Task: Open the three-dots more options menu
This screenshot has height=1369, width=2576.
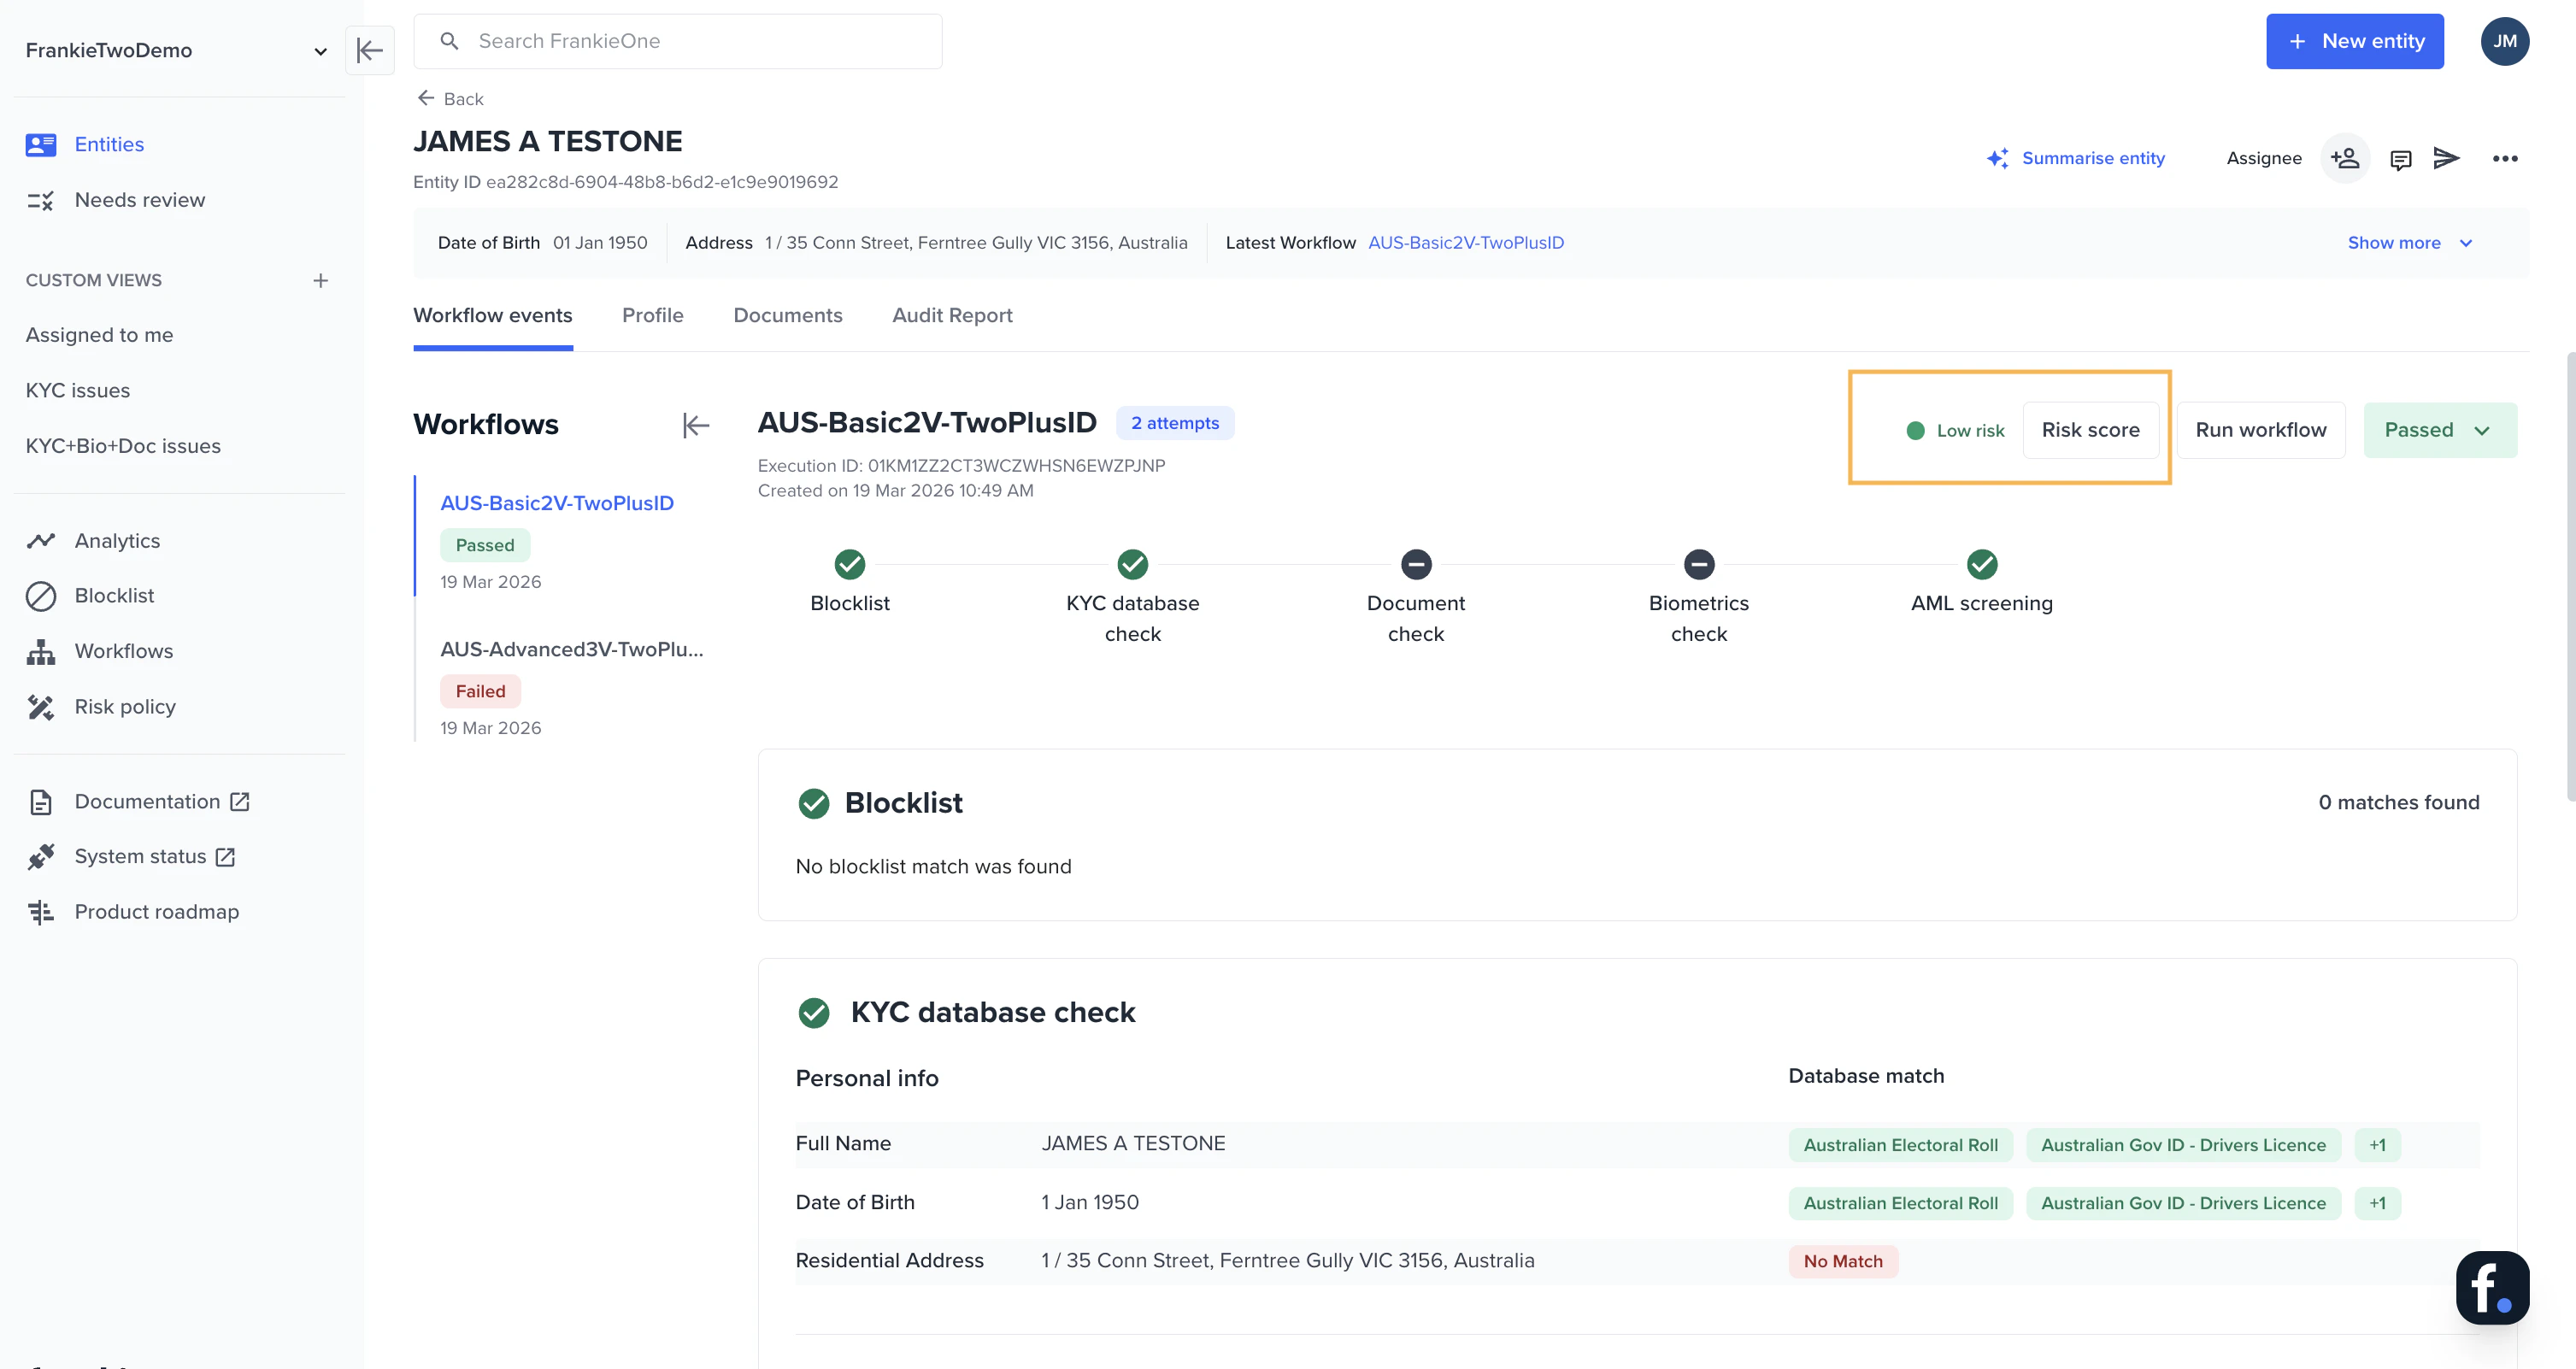Action: tap(2504, 159)
